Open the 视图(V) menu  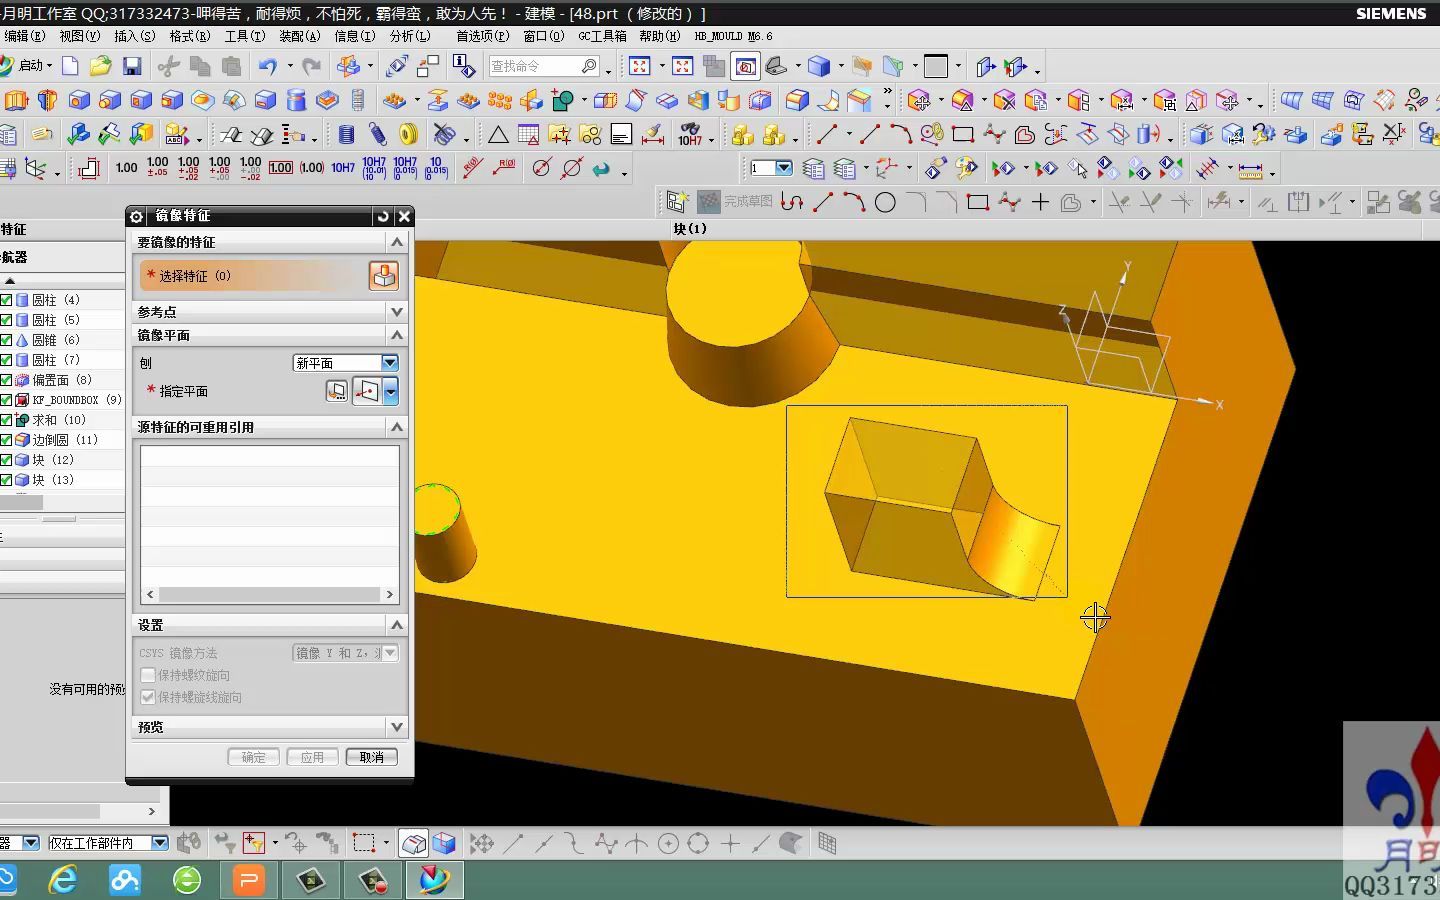(x=79, y=36)
